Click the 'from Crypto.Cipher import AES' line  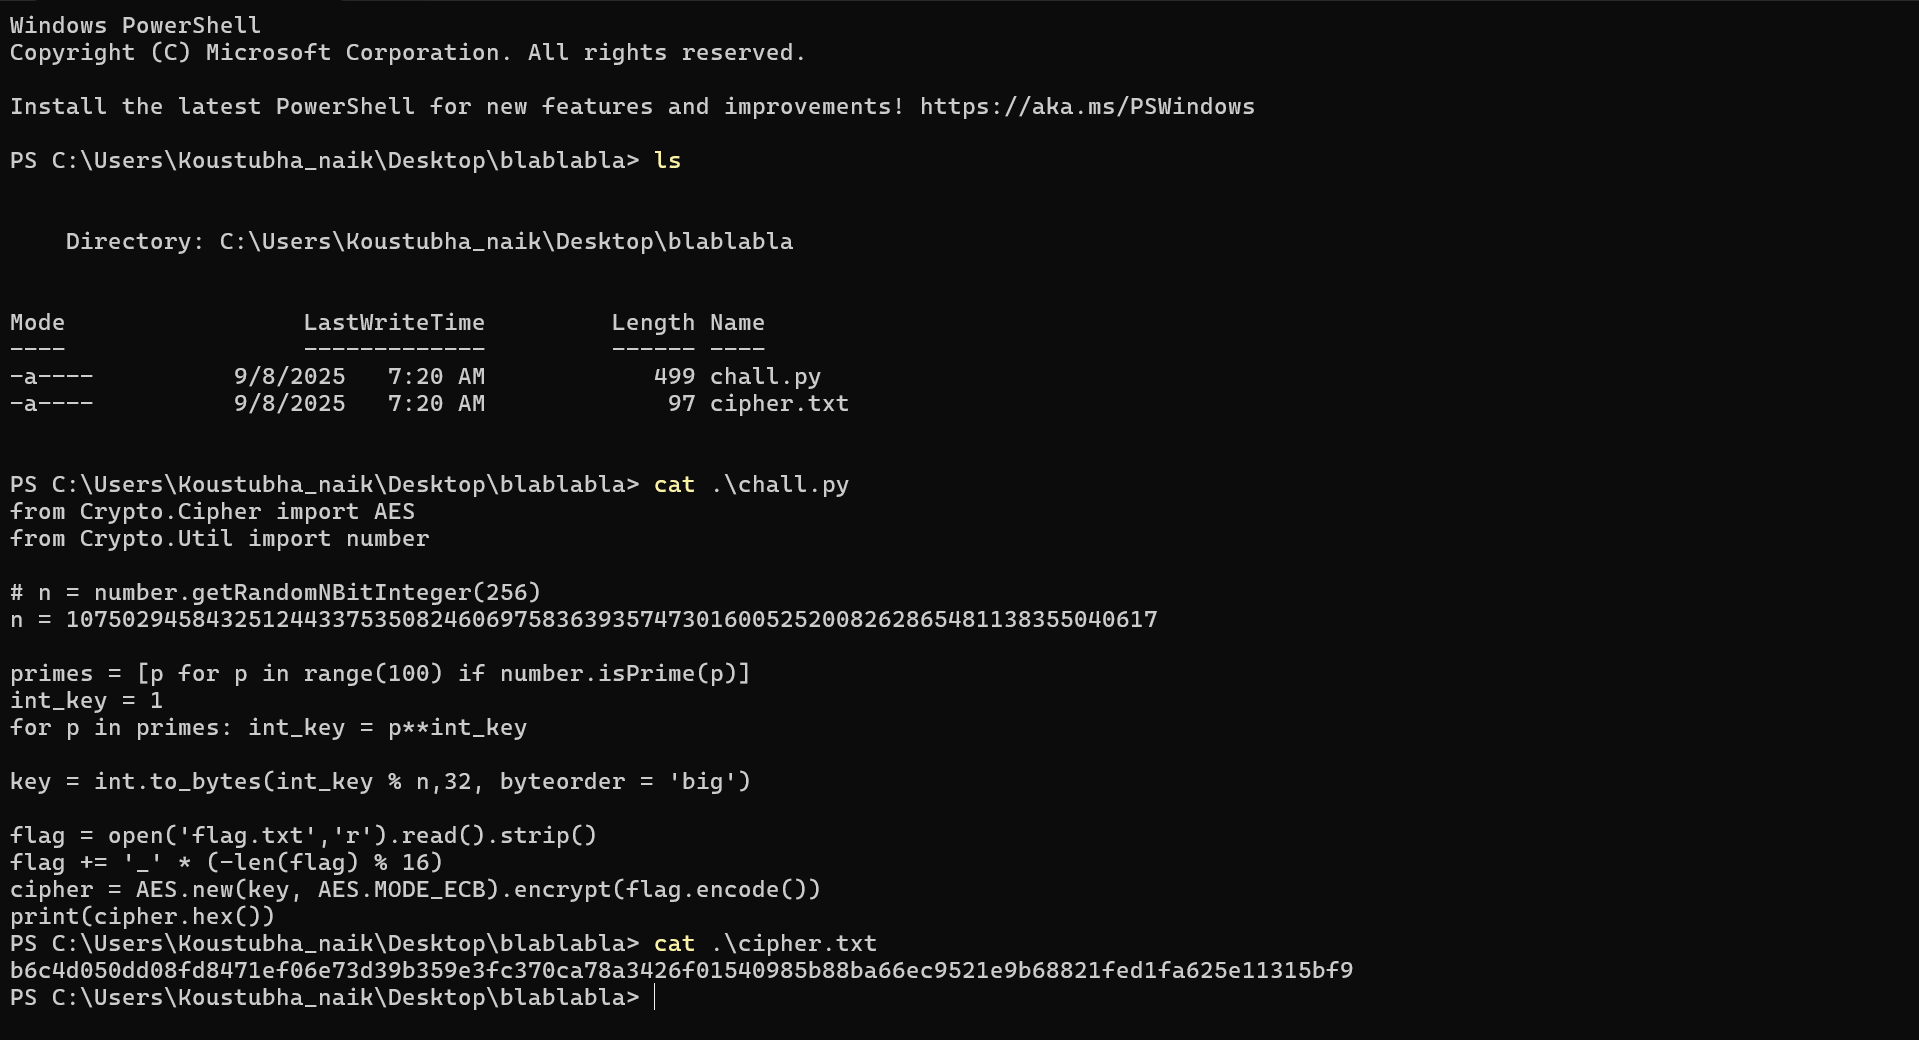tap(212, 512)
